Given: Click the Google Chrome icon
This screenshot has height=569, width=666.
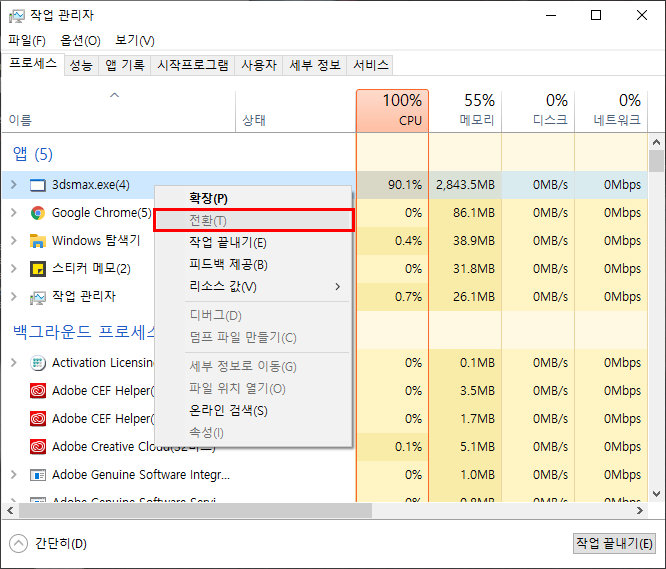Looking at the screenshot, I should pyautogui.click(x=37, y=213).
